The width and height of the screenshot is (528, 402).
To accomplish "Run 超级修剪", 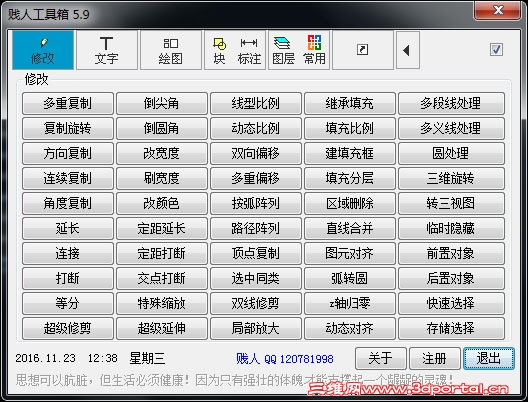I will [68, 328].
